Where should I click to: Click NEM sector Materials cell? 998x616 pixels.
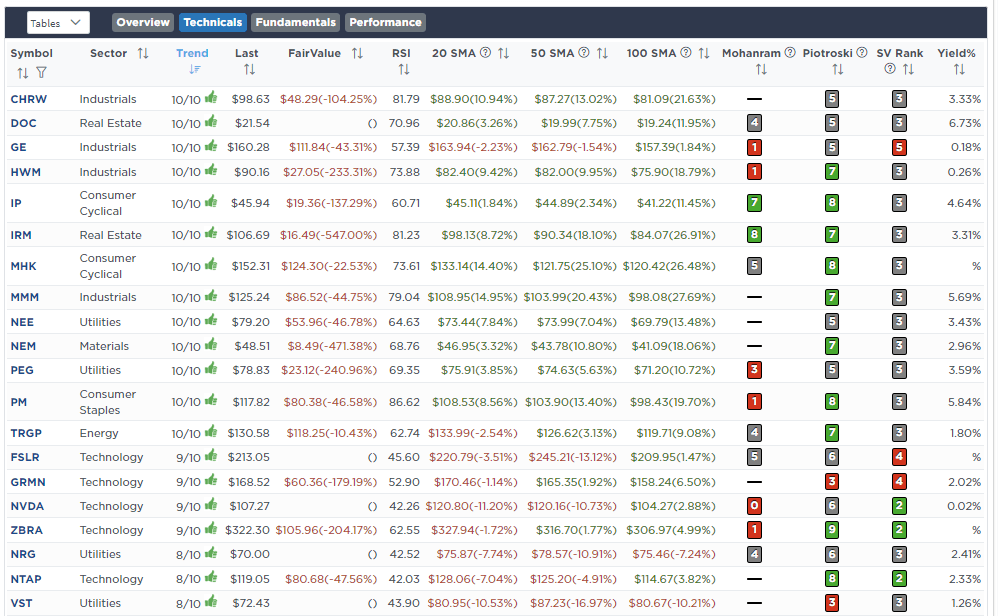coord(104,346)
